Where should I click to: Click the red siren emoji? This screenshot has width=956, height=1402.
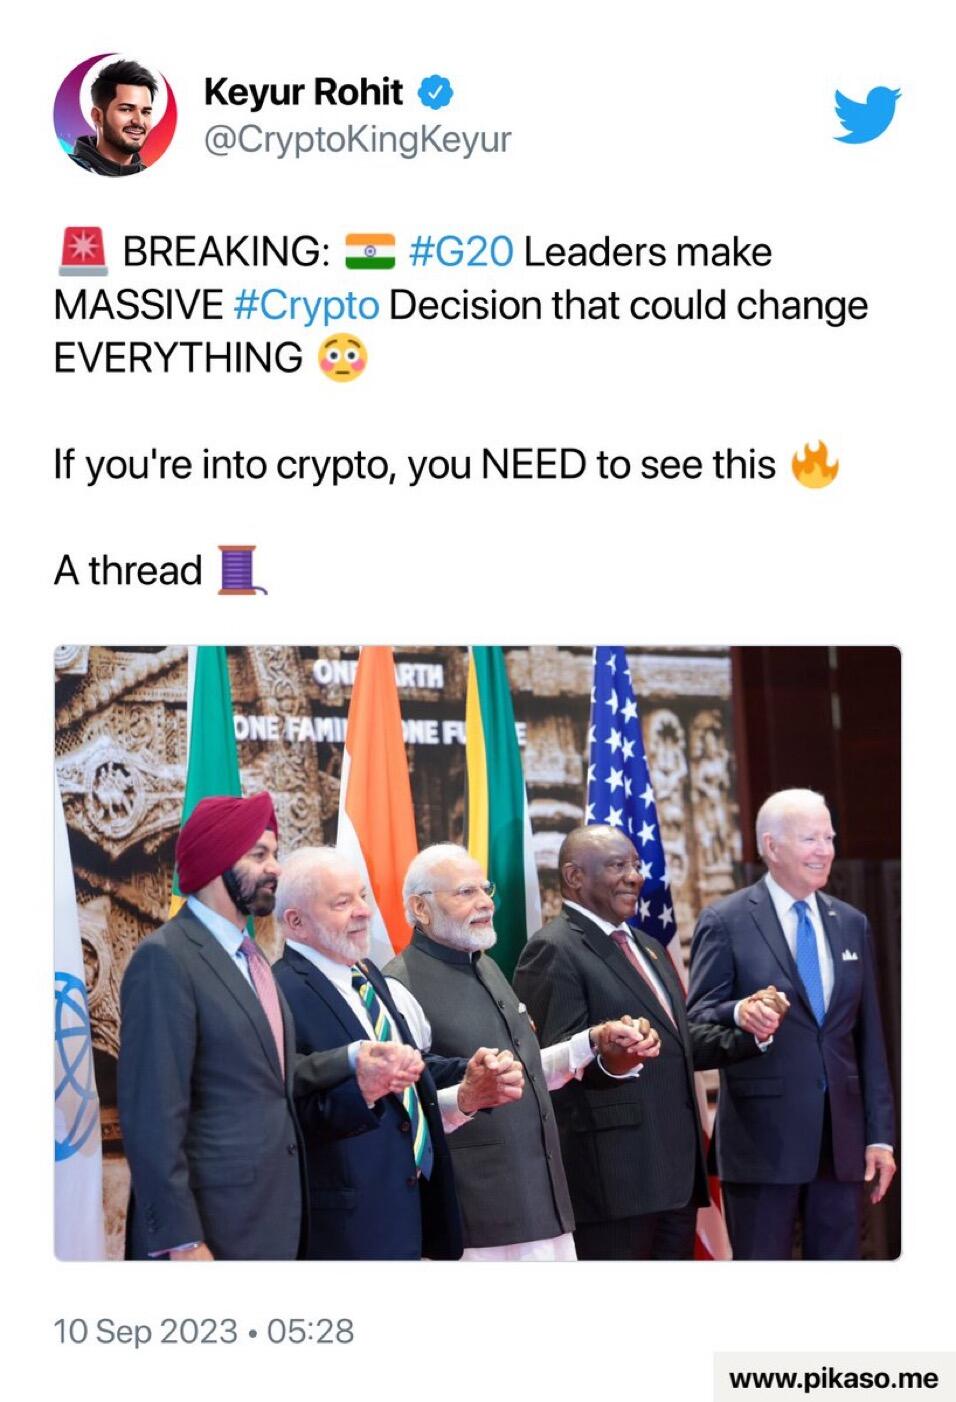(83, 251)
